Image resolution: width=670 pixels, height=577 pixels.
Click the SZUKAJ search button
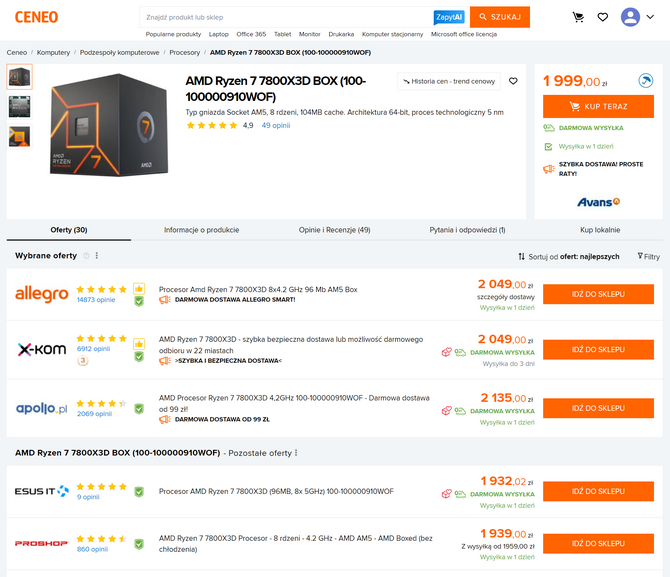pos(500,17)
